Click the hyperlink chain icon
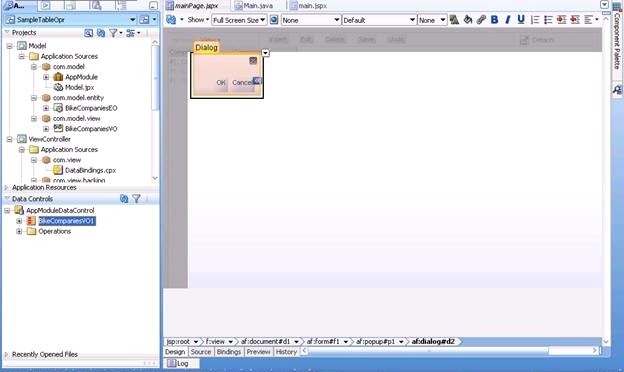The height and width of the screenshot is (372, 624). [481, 19]
